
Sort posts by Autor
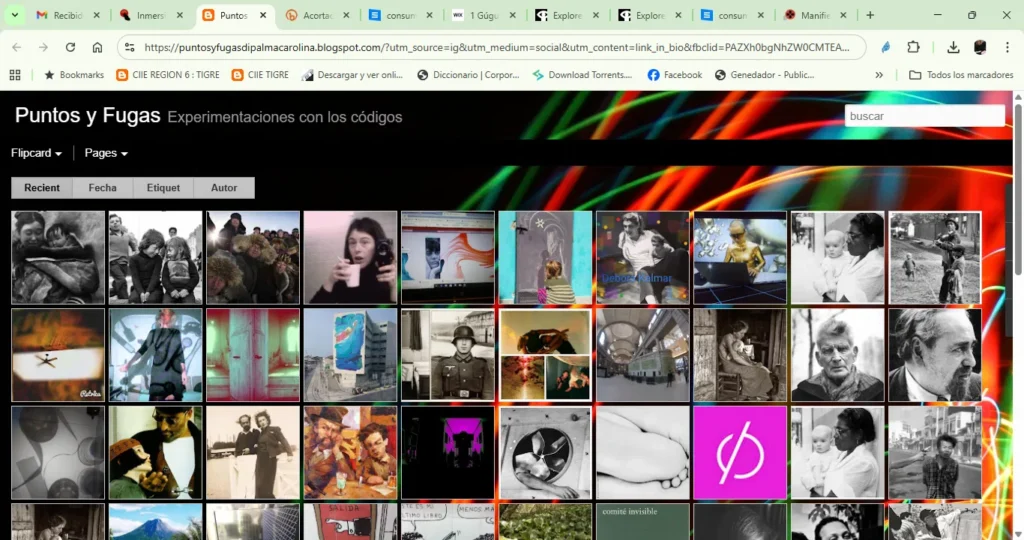click(224, 188)
